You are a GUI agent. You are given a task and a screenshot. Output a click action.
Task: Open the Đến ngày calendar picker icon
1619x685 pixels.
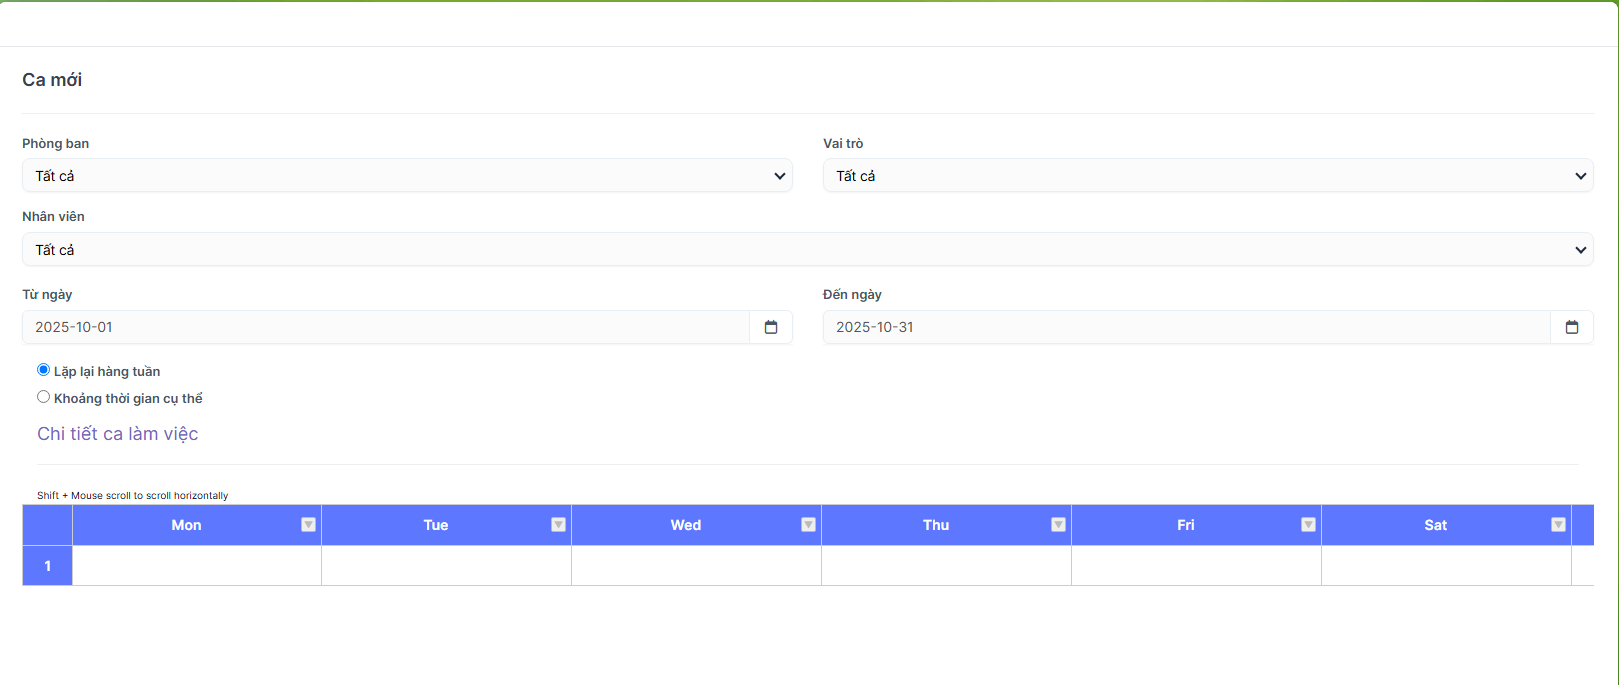(x=1571, y=327)
